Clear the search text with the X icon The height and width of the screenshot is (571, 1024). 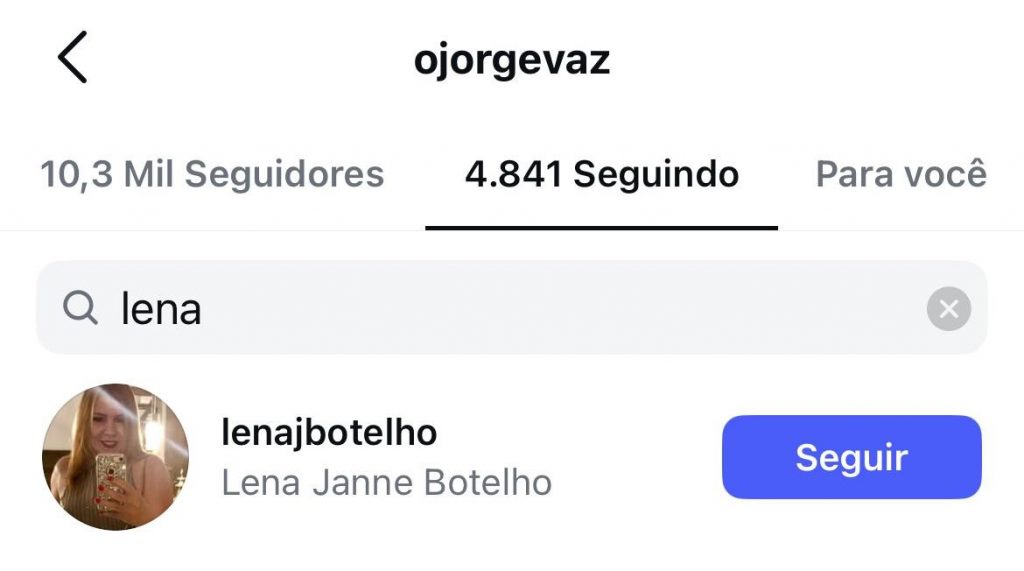pyautogui.click(x=948, y=309)
